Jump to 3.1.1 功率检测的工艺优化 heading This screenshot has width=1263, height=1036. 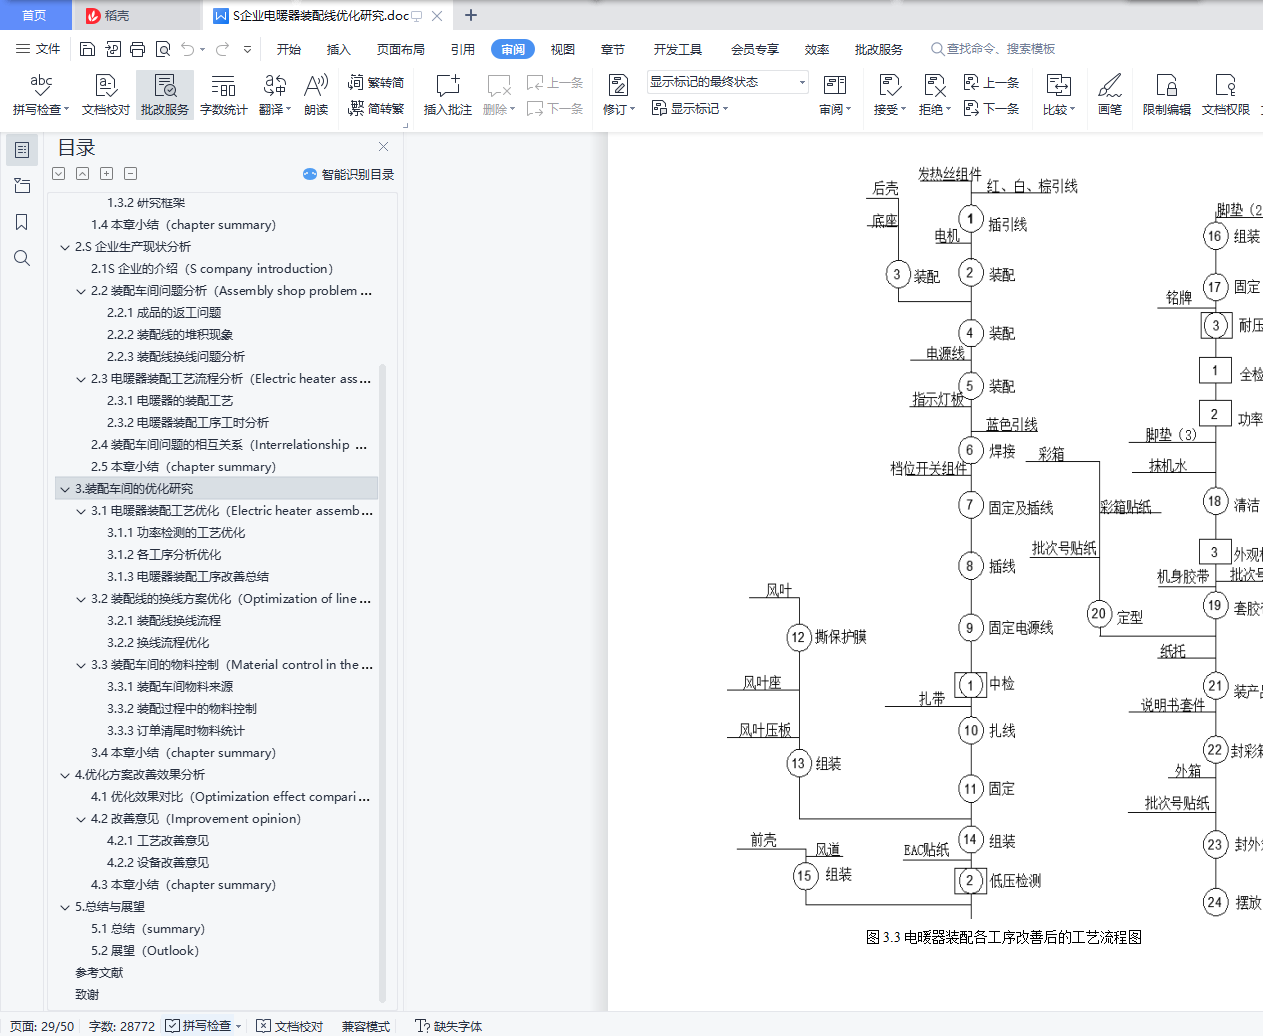point(176,533)
